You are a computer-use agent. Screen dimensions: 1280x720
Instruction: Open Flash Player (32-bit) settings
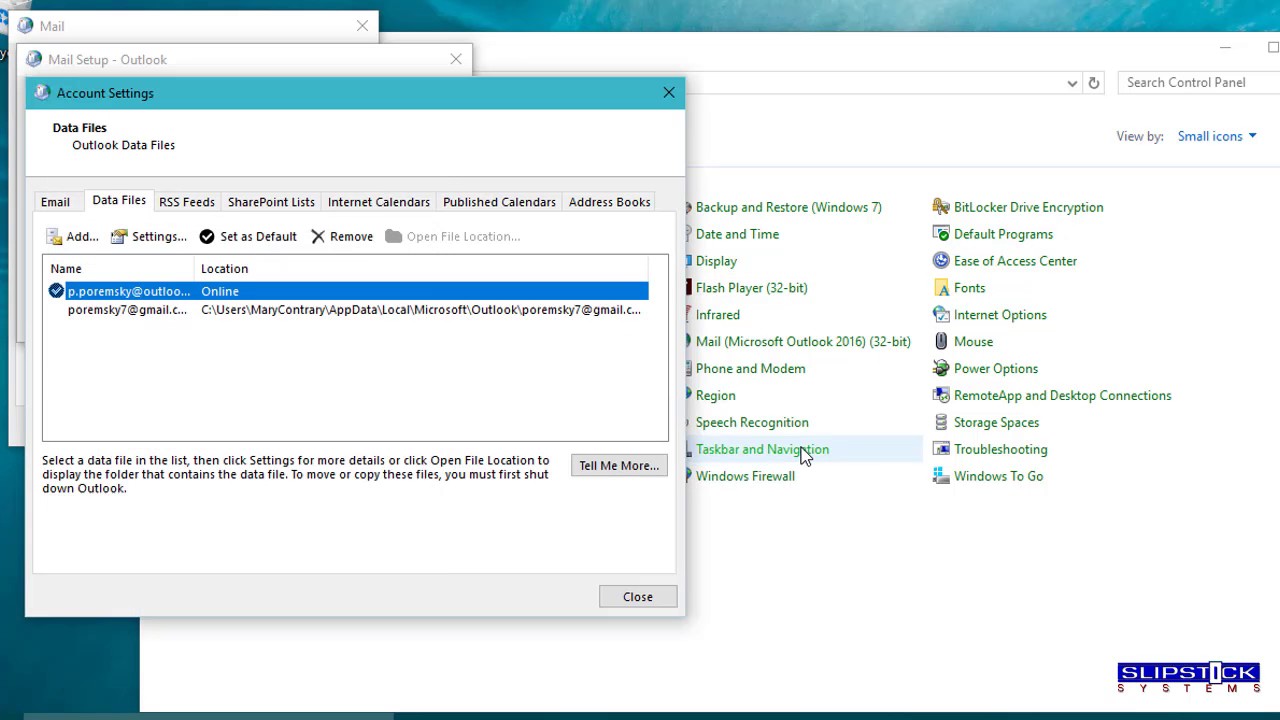(x=752, y=288)
